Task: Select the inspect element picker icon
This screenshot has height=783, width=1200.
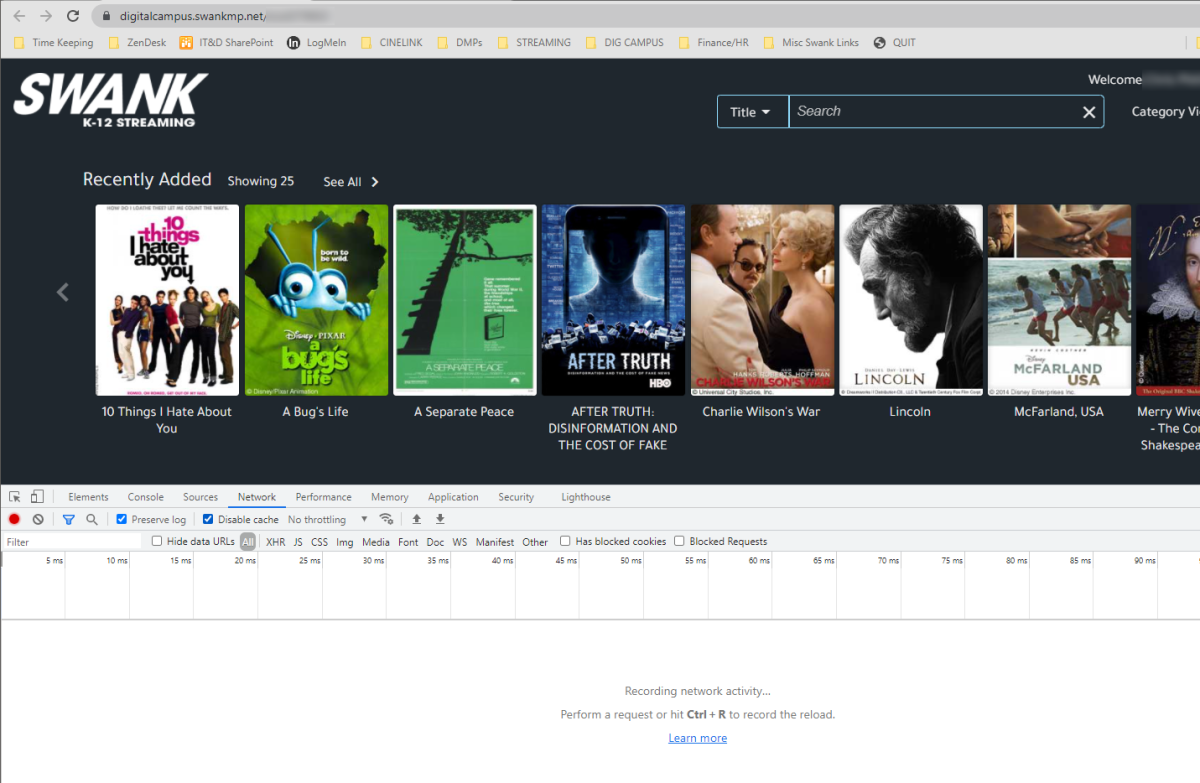Action: coord(15,497)
